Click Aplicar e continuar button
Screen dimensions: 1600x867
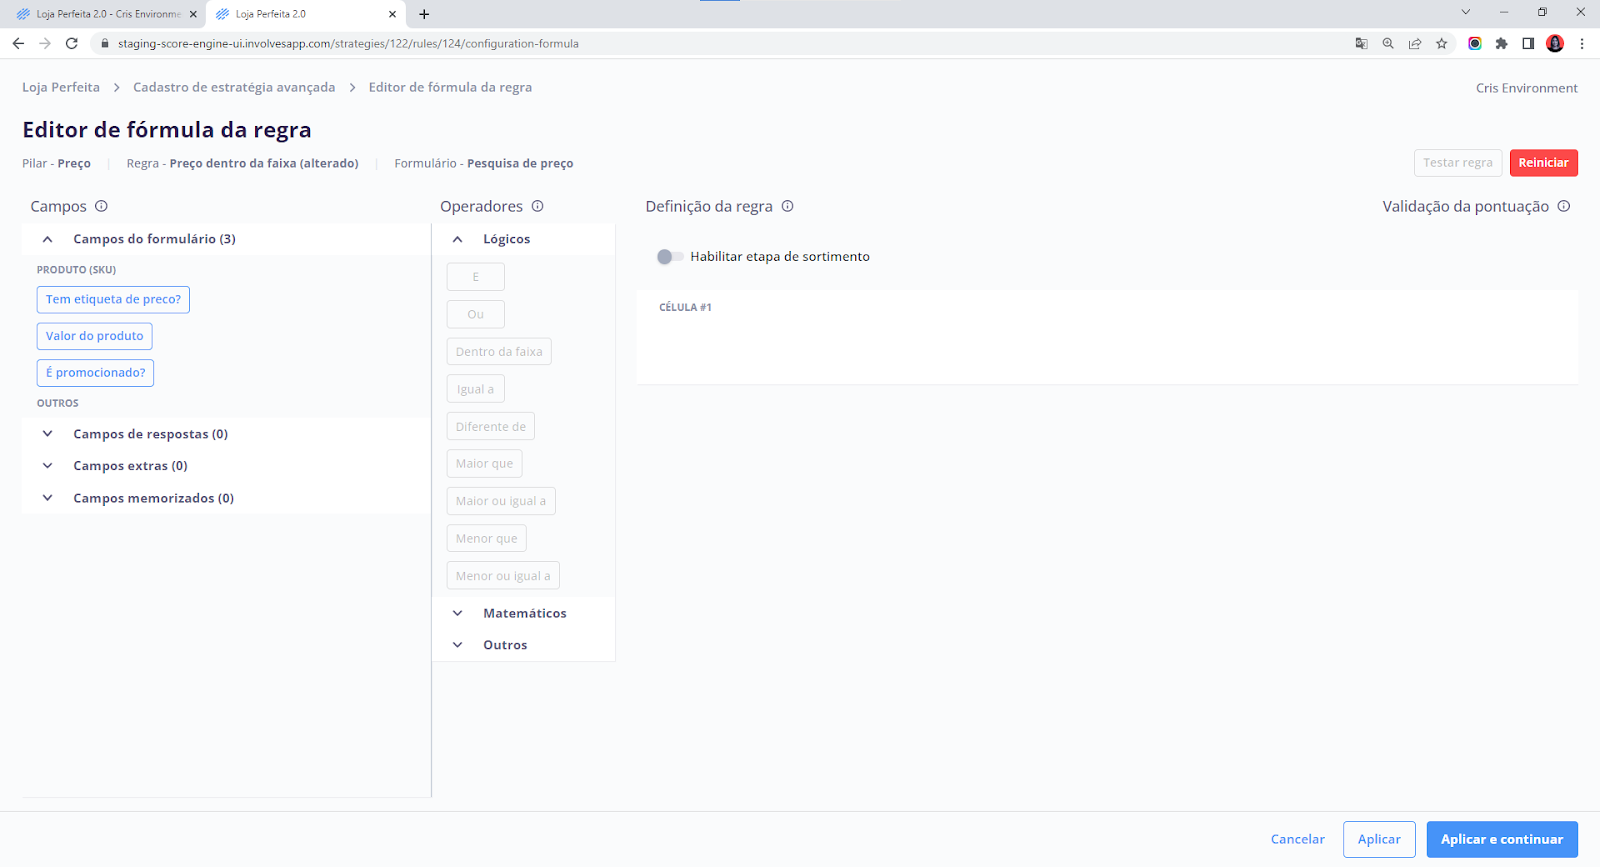coord(1502,839)
